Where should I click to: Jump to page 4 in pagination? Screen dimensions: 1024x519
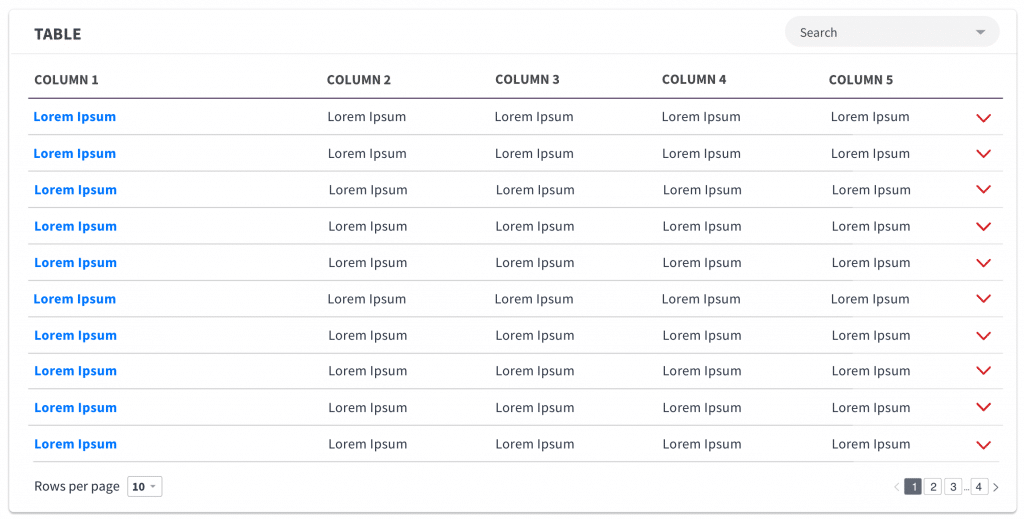pyautogui.click(x=979, y=487)
